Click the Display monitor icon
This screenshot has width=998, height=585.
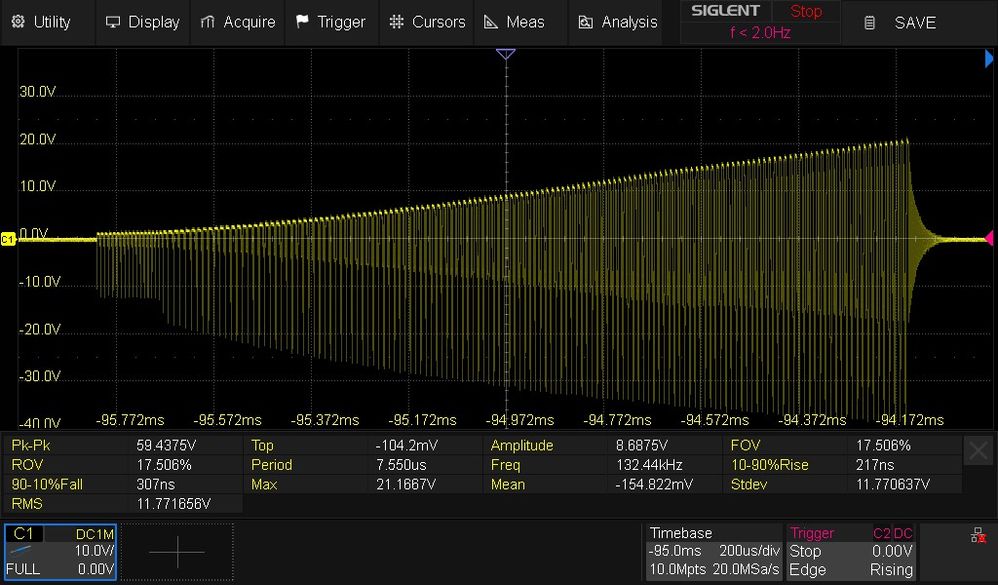coord(113,22)
